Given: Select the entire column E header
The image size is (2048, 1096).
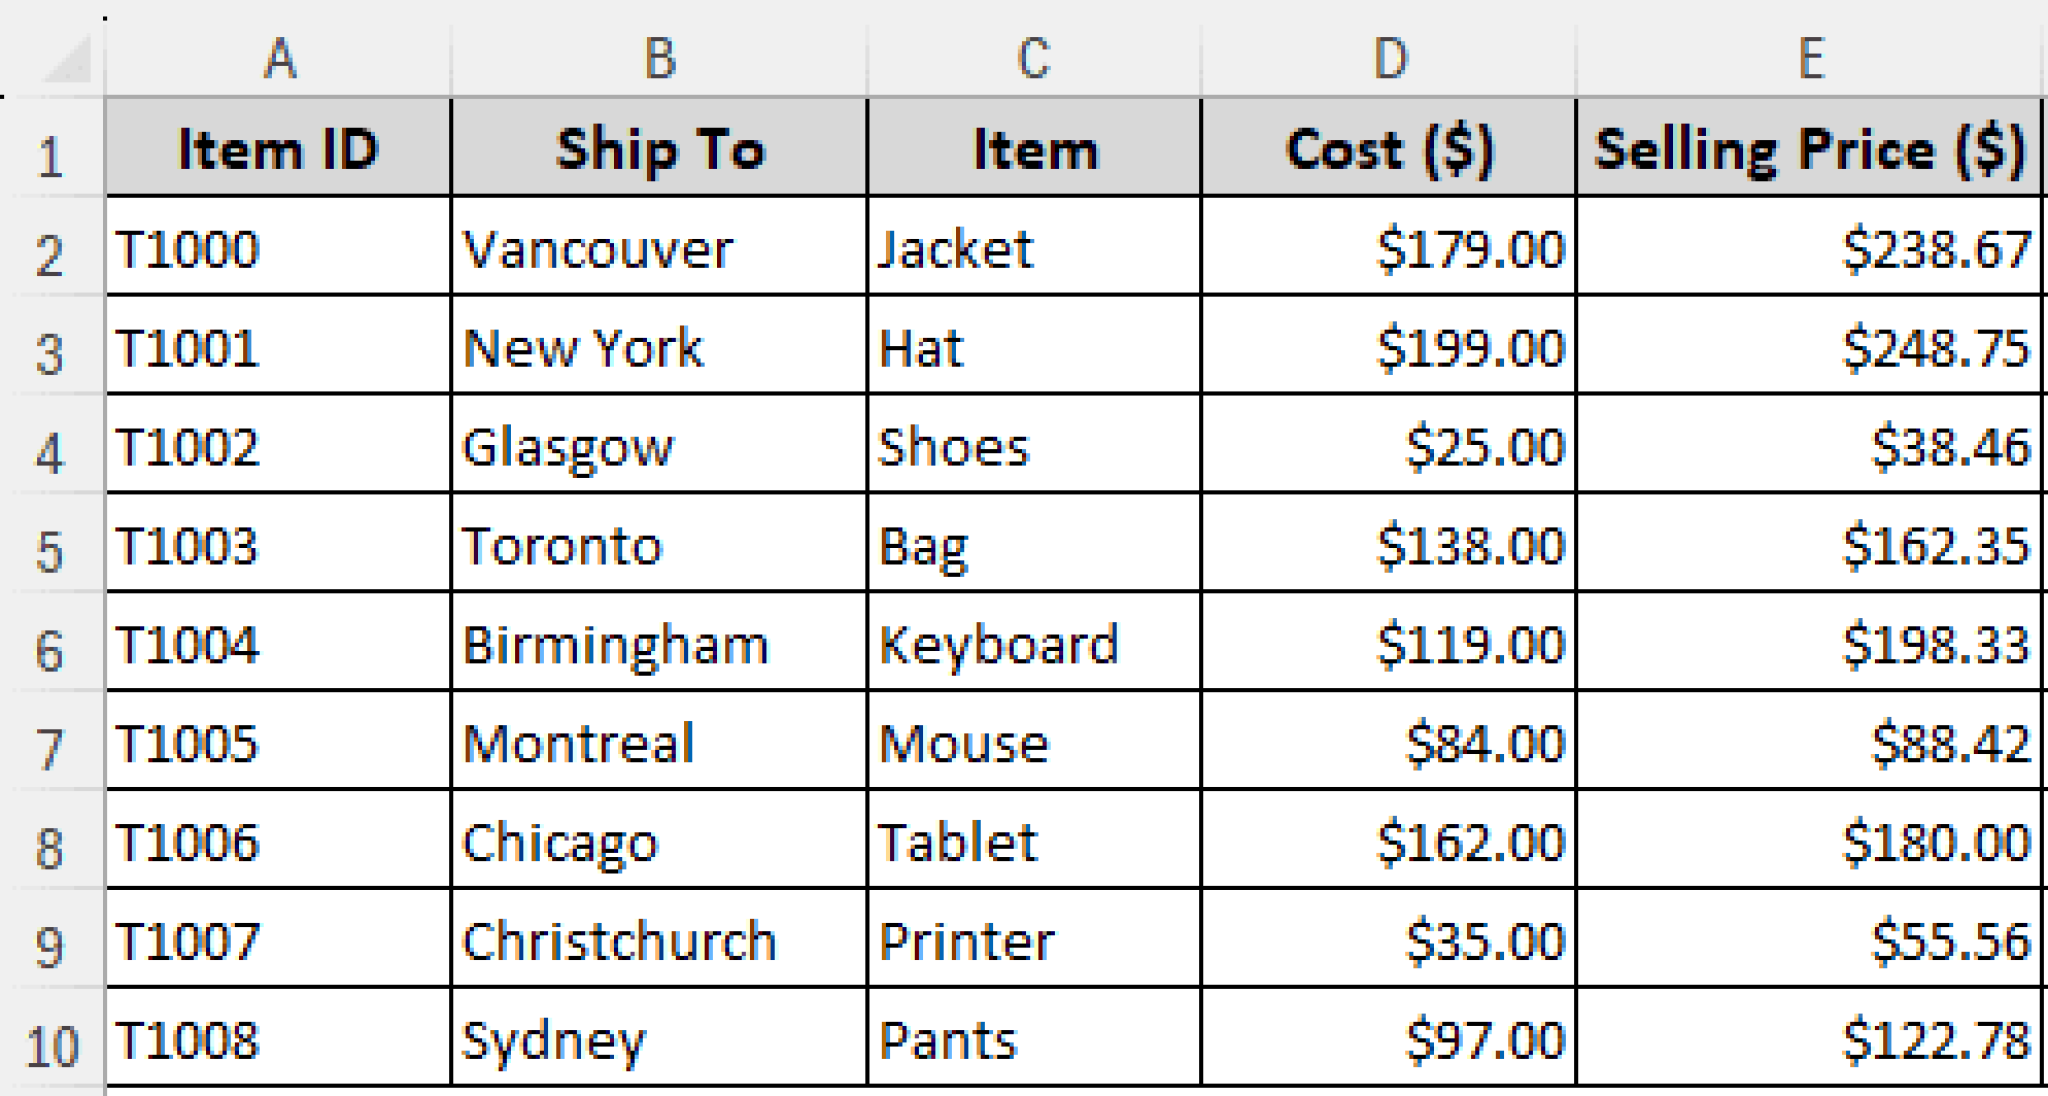Looking at the screenshot, I should tap(1810, 58).
